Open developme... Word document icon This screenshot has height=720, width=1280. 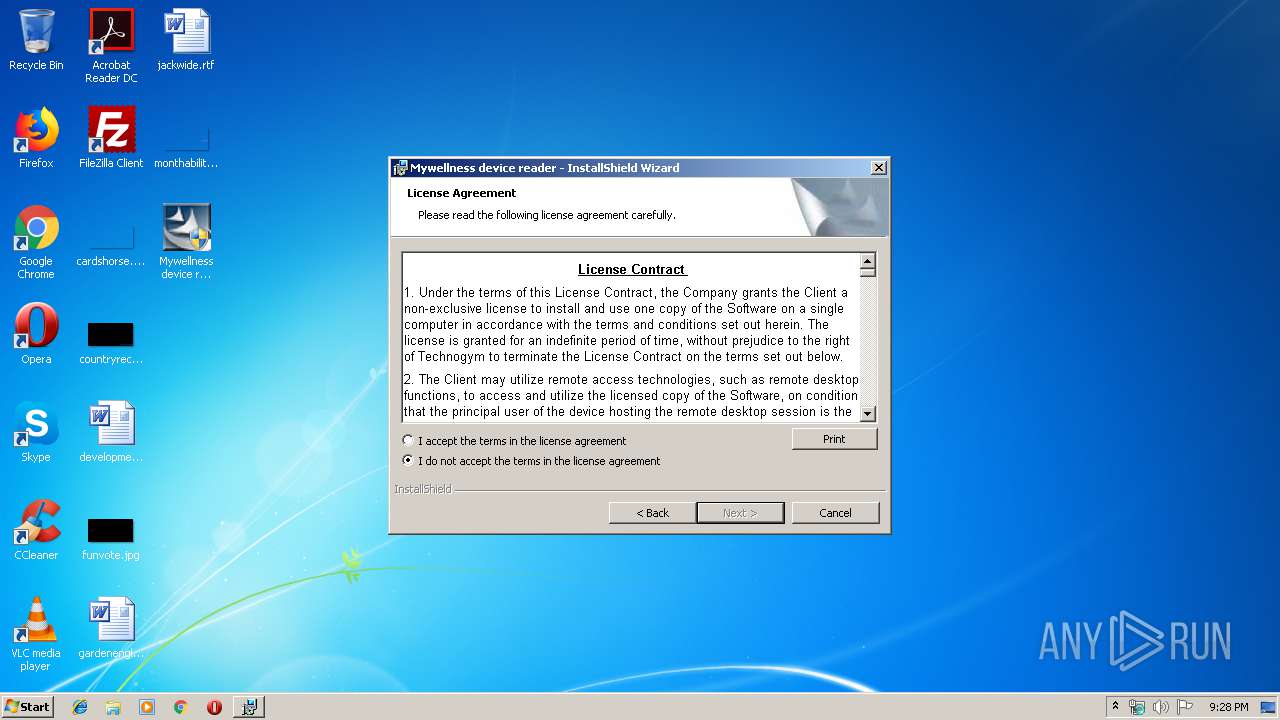[111, 432]
